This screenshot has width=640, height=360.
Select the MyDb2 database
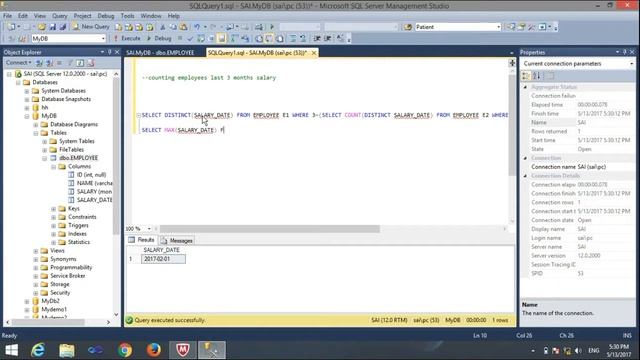[50, 301]
